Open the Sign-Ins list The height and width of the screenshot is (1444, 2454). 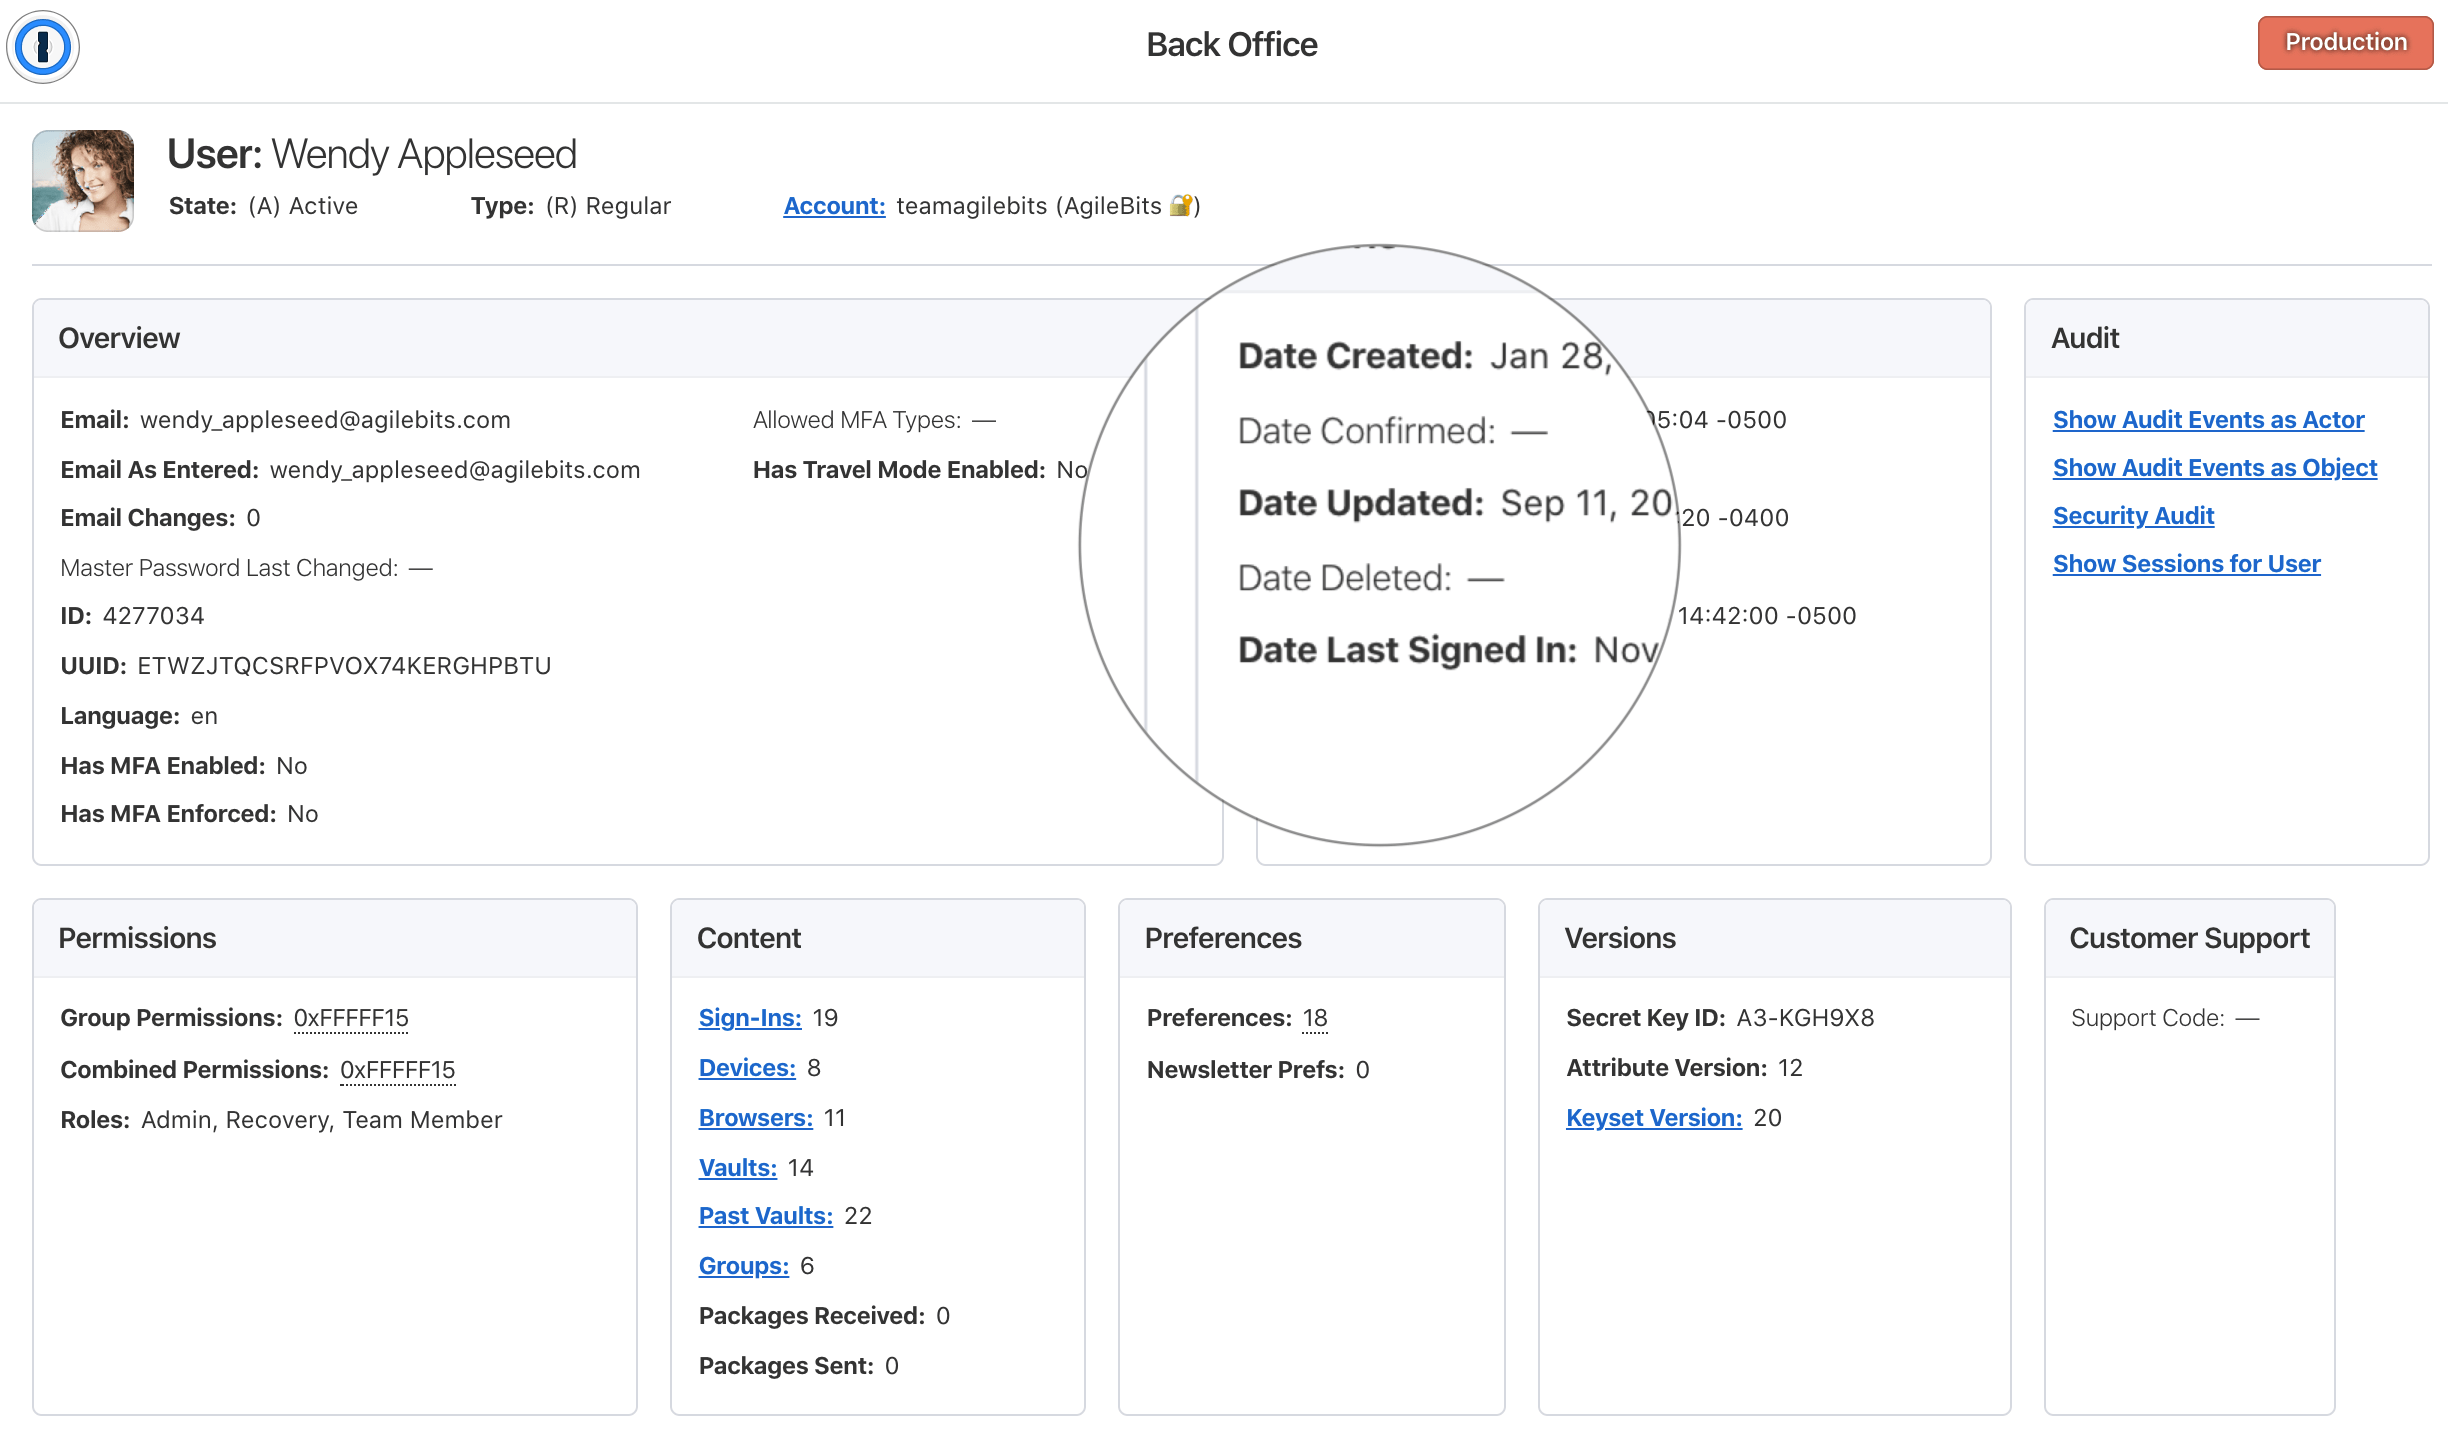tap(749, 1017)
